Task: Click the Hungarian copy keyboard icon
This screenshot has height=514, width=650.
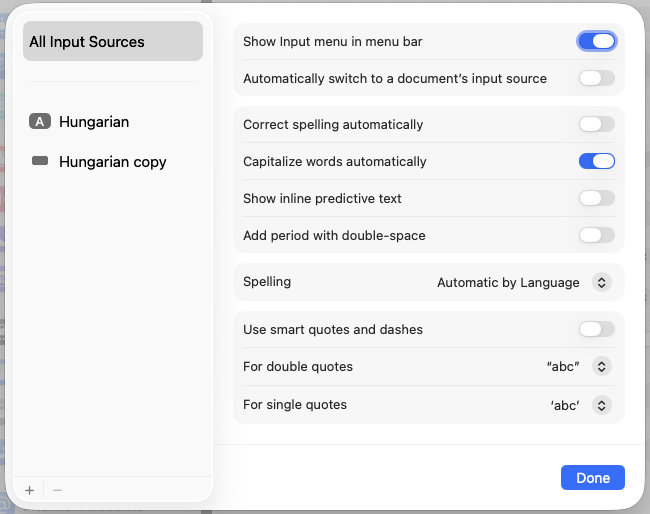Action: coord(39,161)
